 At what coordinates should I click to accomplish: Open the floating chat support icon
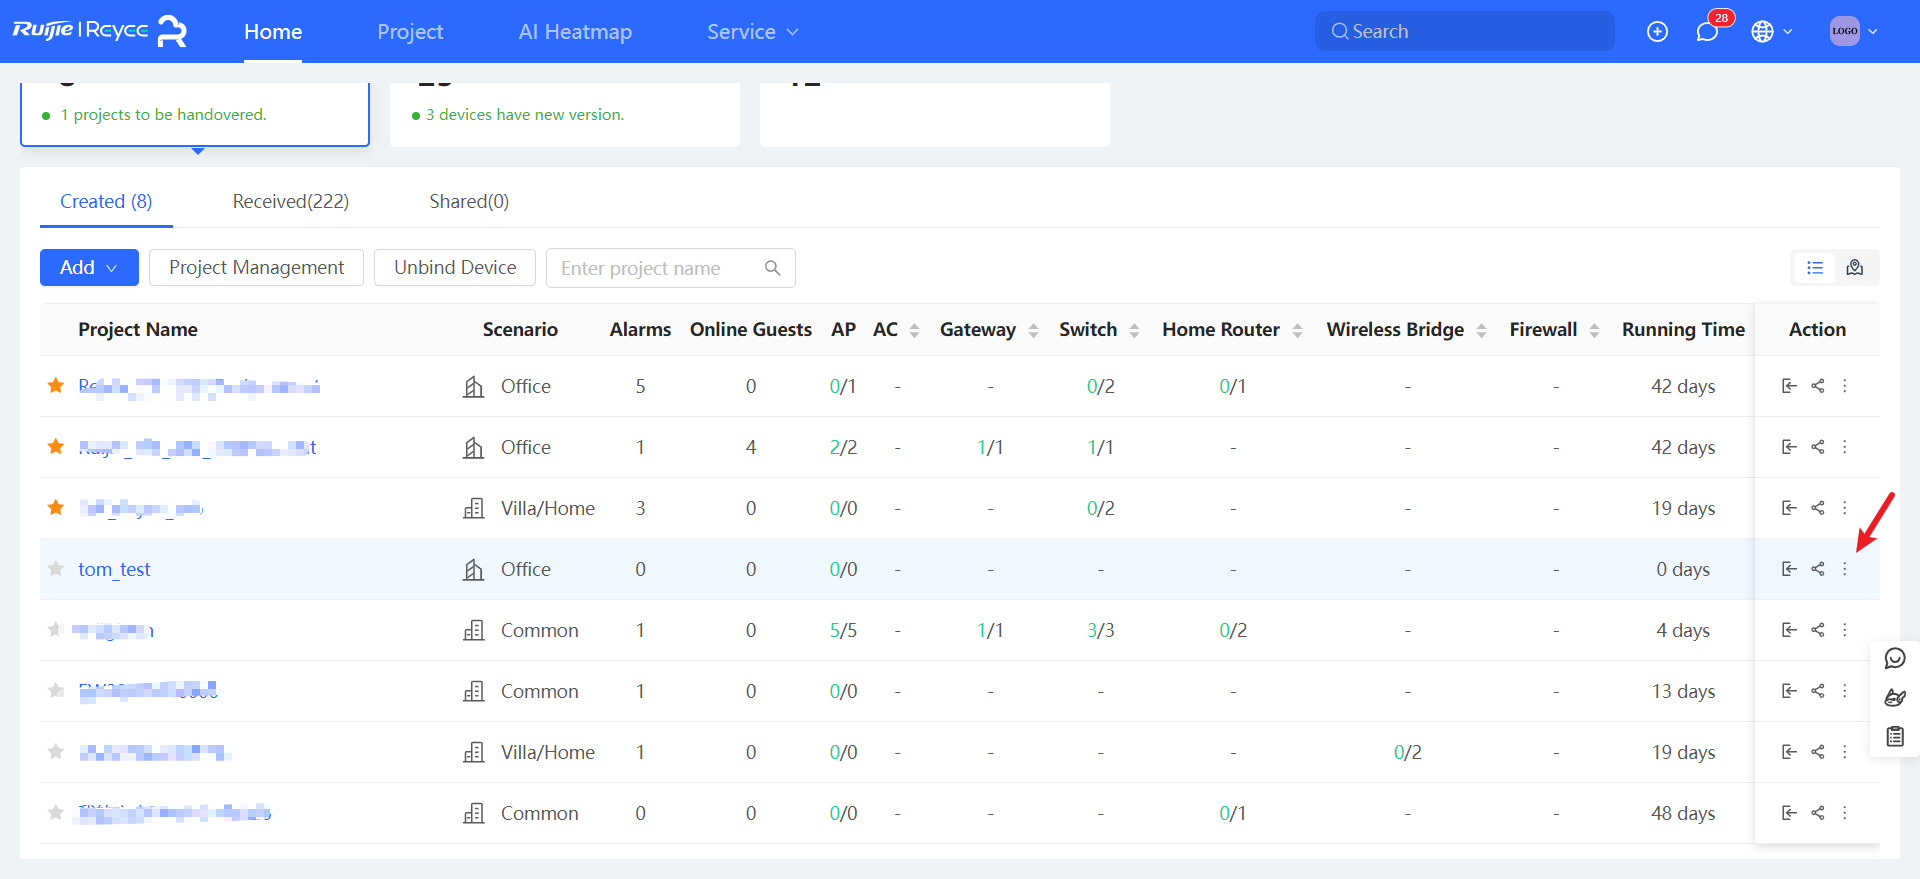click(1895, 658)
